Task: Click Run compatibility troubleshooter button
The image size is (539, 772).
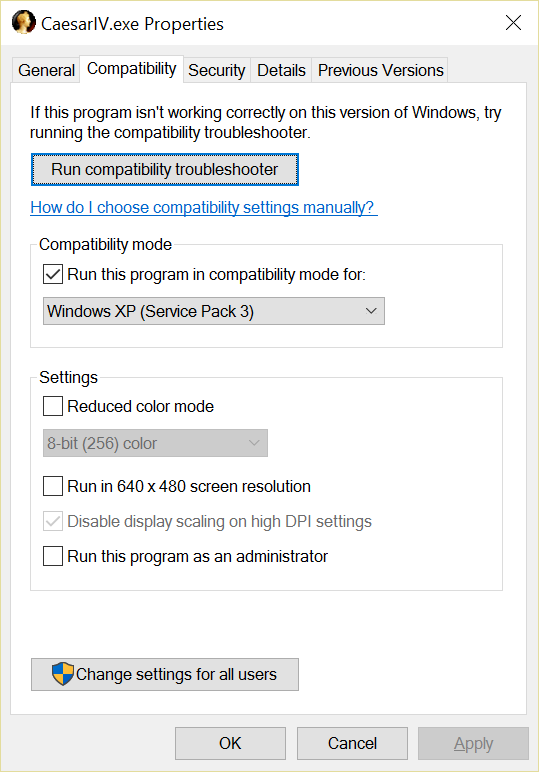Action: [165, 169]
